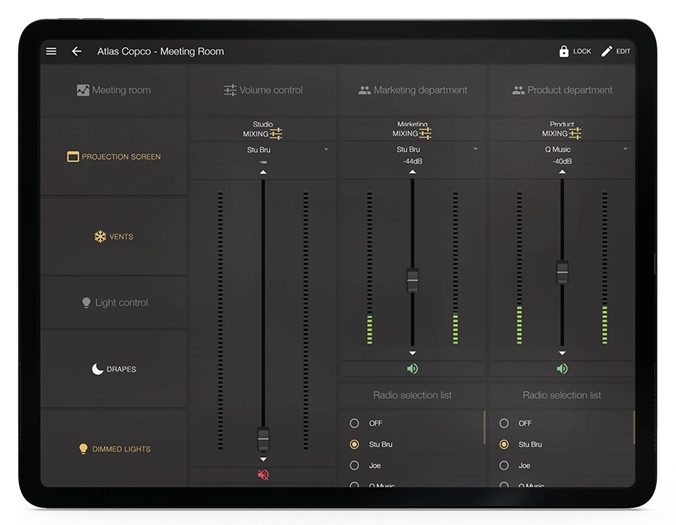Mute Marketing department green speaker
This screenshot has height=525, width=676.
click(x=412, y=369)
